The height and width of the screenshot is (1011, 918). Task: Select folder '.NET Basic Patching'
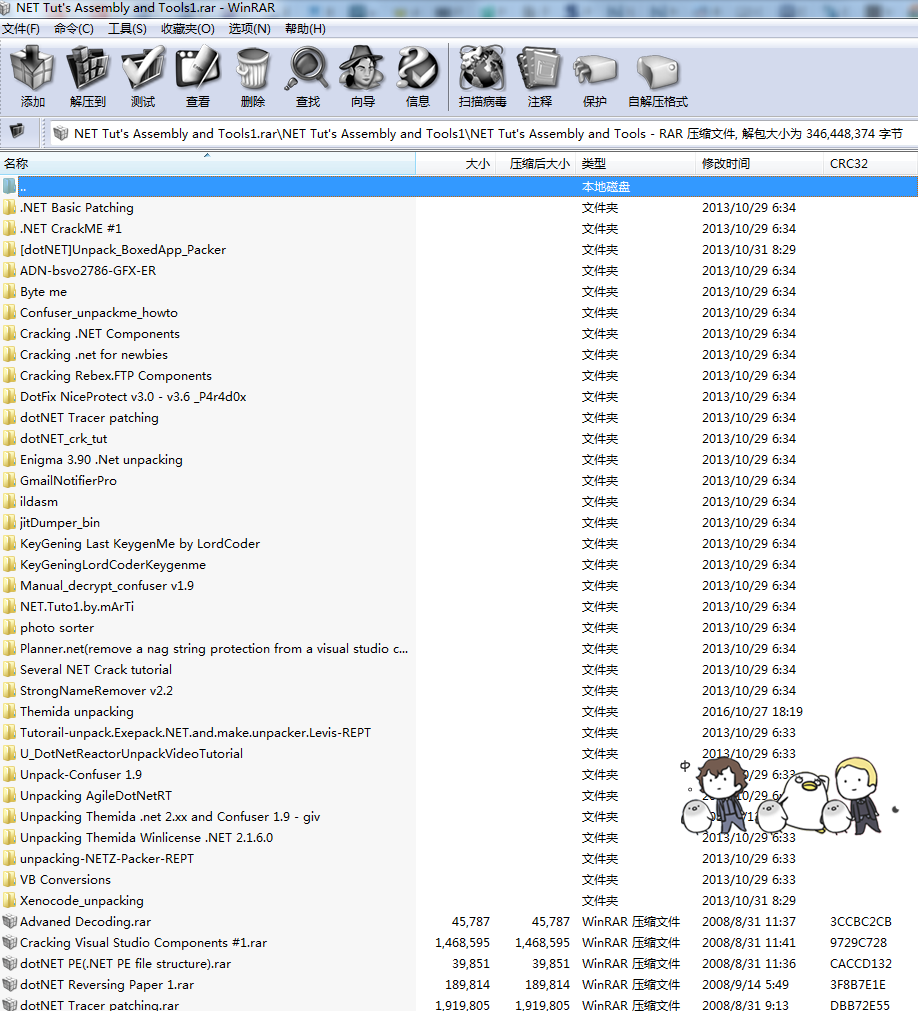tap(77, 208)
